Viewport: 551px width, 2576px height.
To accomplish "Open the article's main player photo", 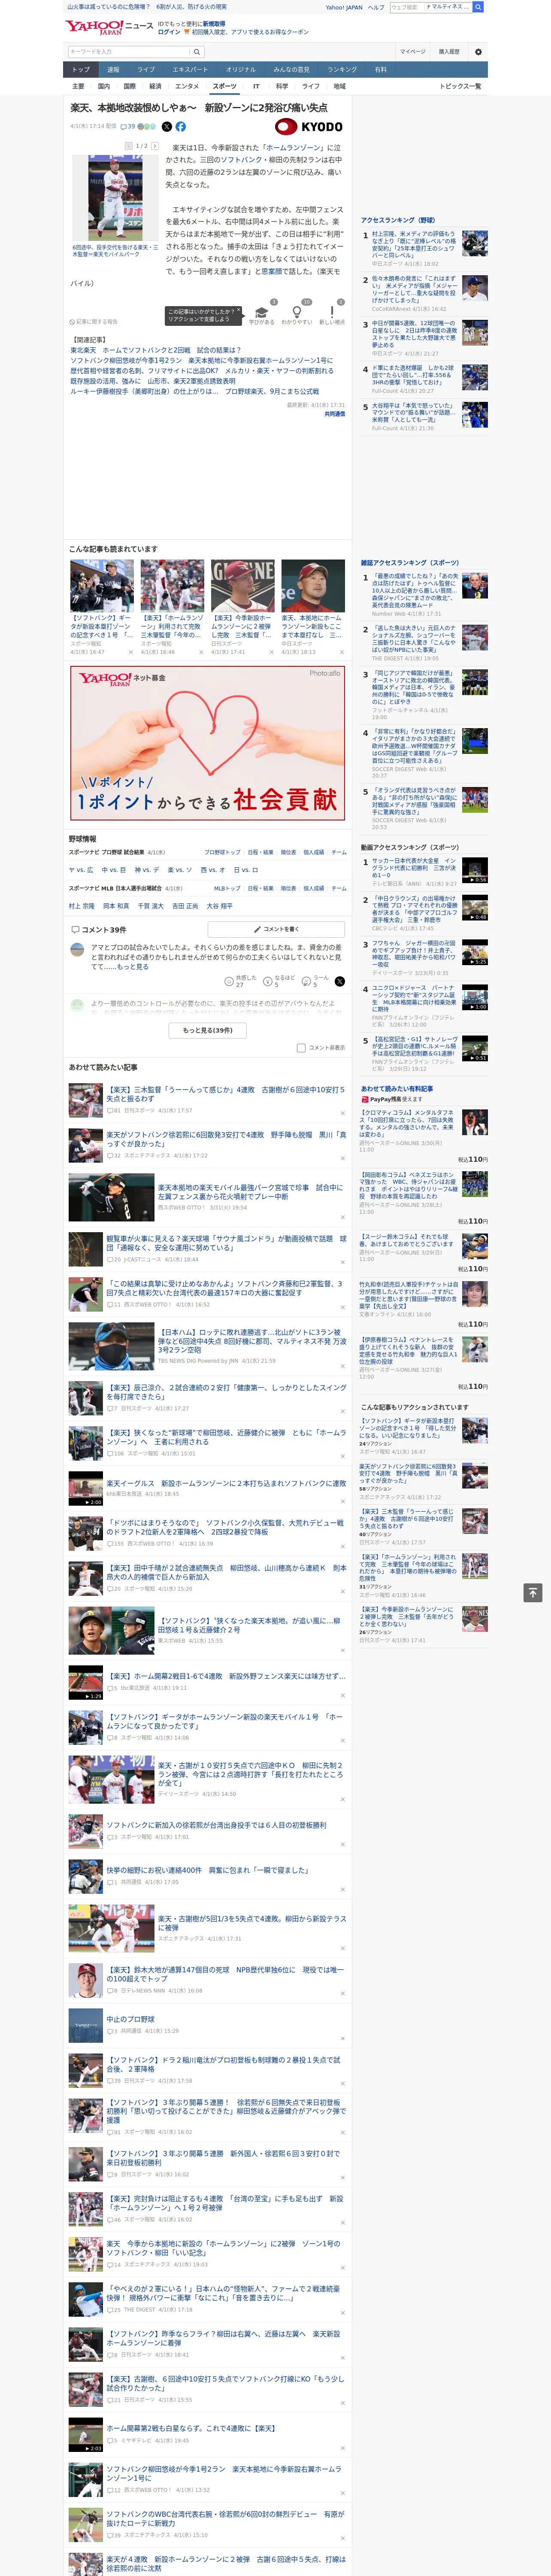I will pyautogui.click(x=115, y=197).
